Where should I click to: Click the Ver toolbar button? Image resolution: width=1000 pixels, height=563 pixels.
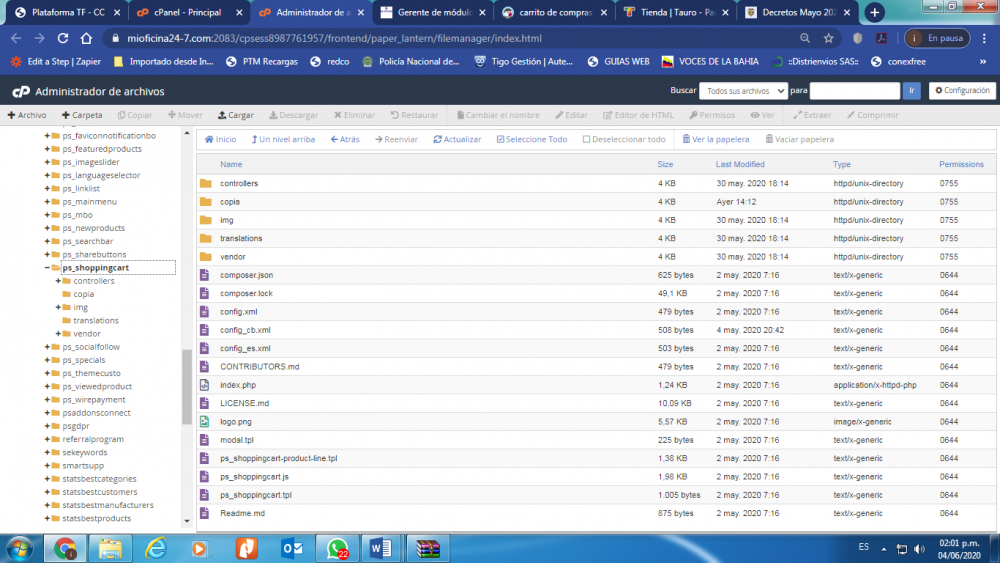[x=762, y=115]
